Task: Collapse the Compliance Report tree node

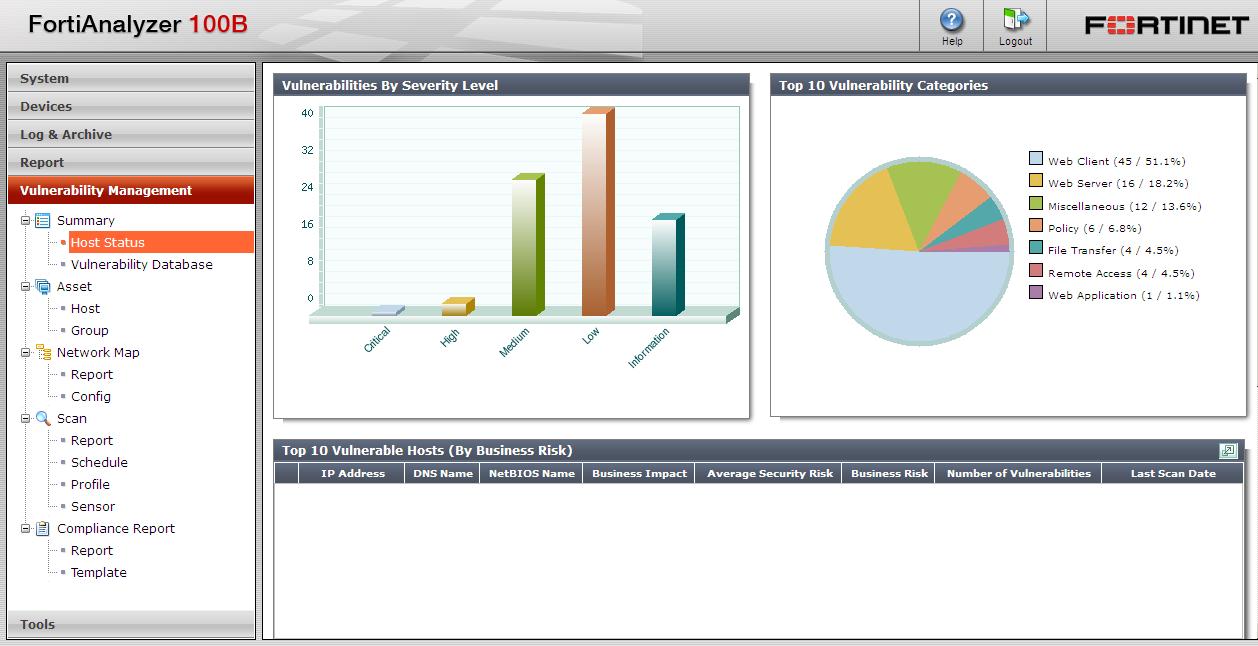Action: pyautogui.click(x=26, y=528)
